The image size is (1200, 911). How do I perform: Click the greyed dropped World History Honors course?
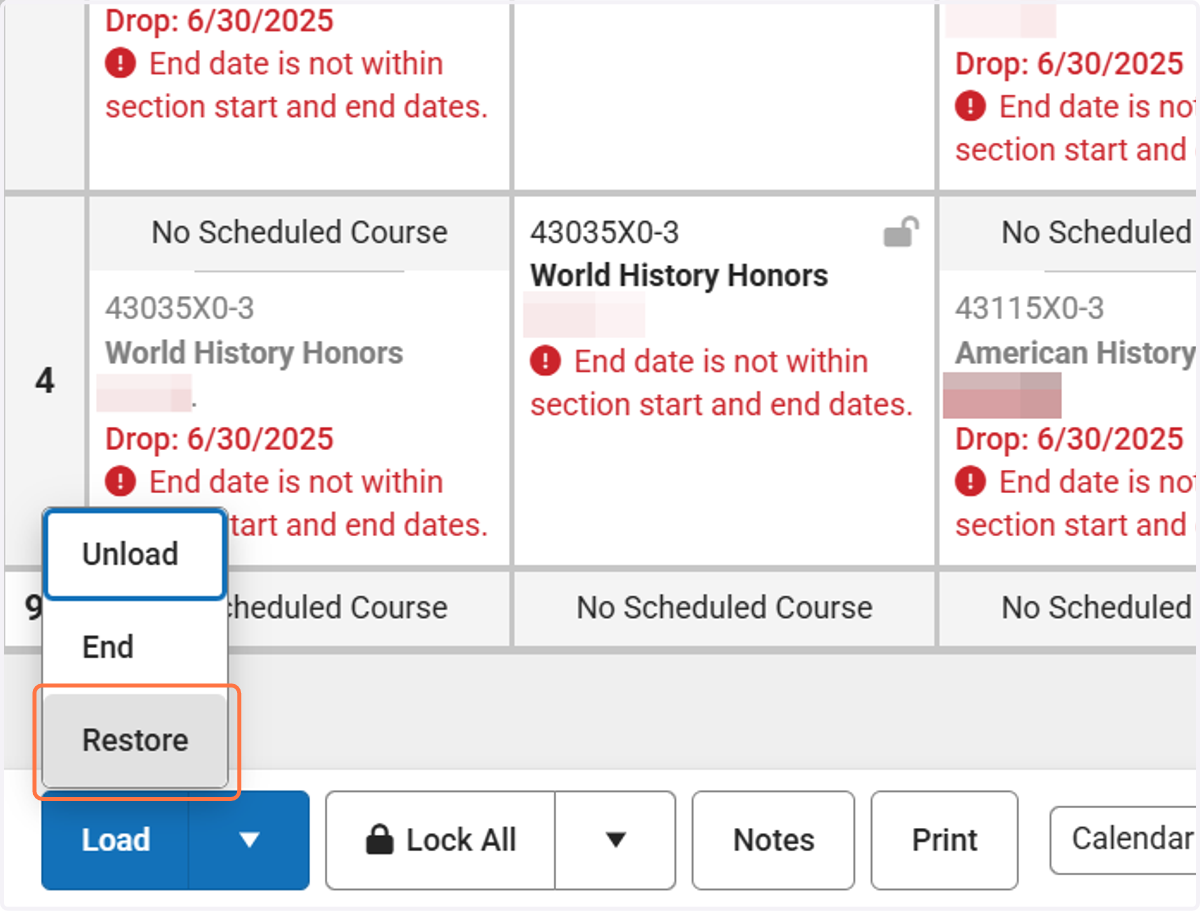click(254, 353)
